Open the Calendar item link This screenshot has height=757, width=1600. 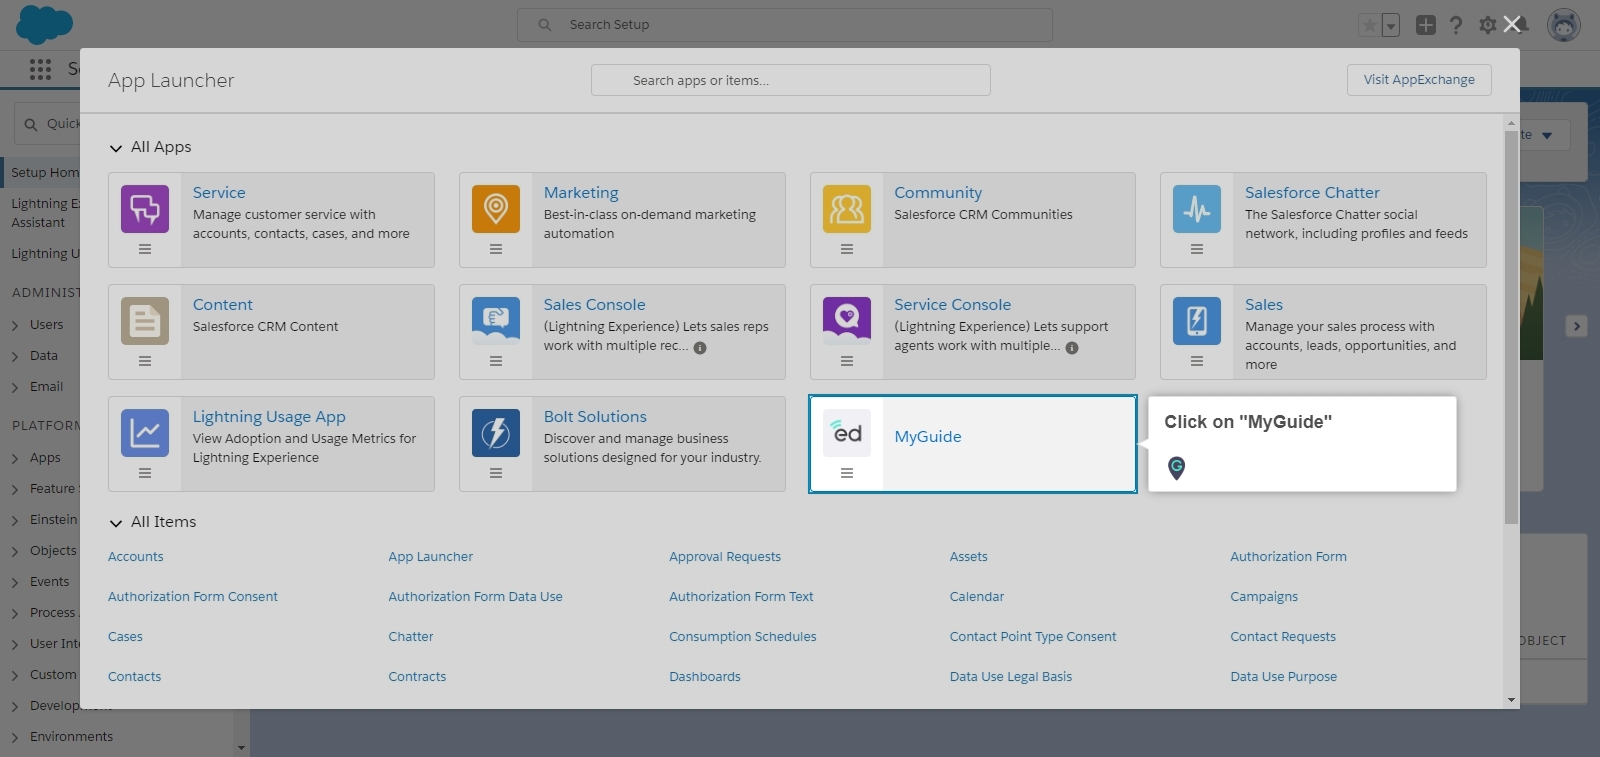coord(977,597)
